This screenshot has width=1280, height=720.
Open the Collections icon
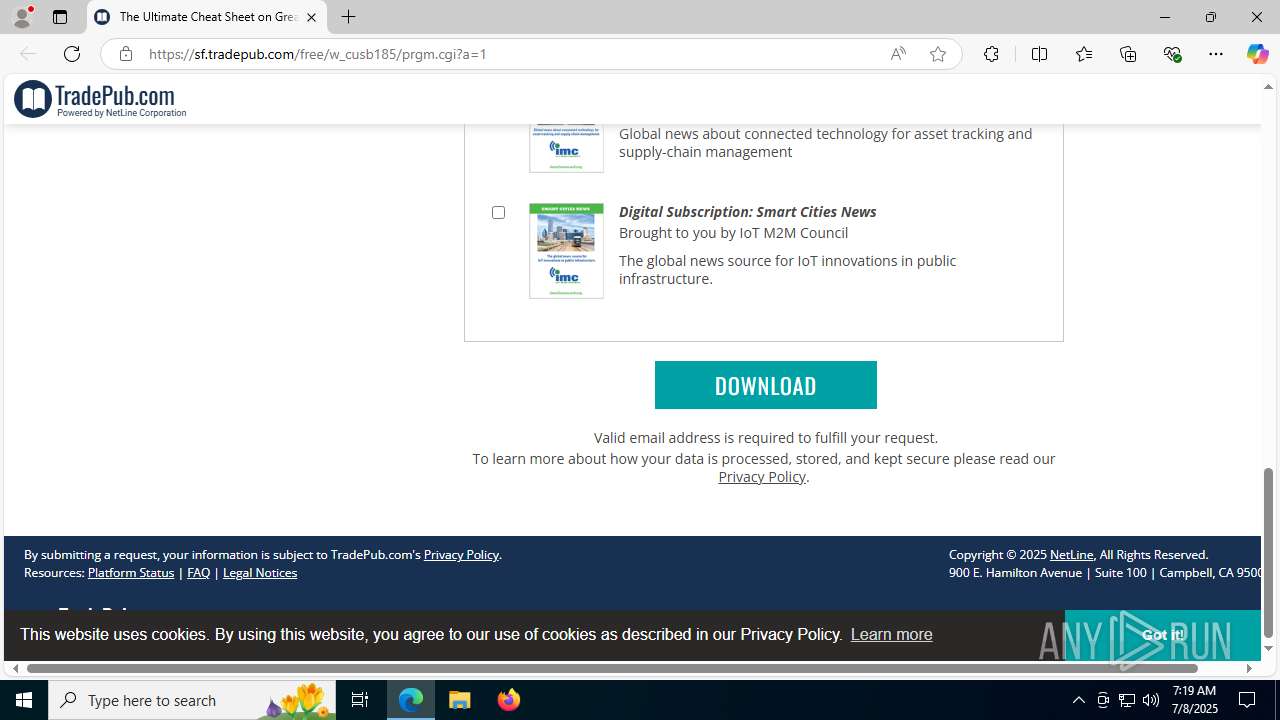tap(1128, 54)
